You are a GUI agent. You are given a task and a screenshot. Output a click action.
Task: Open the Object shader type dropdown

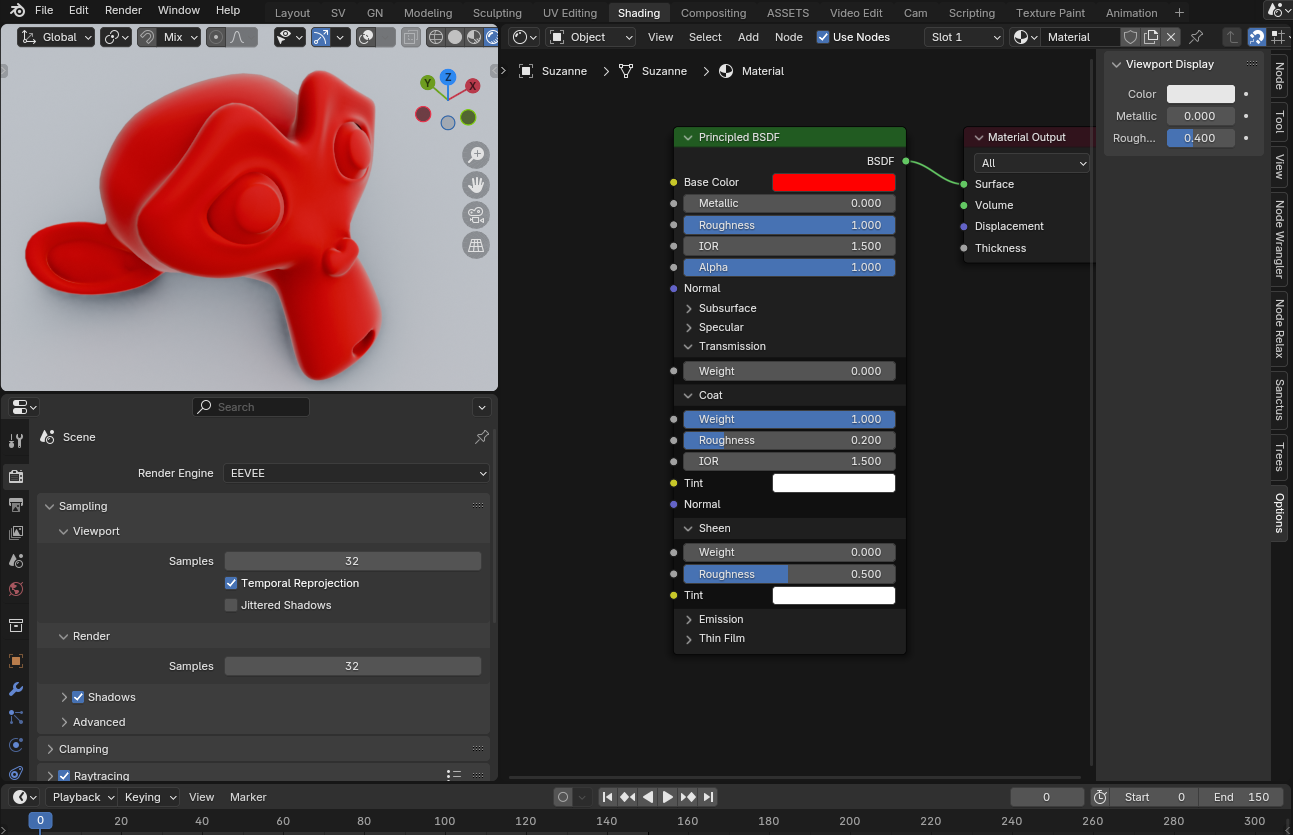point(591,37)
